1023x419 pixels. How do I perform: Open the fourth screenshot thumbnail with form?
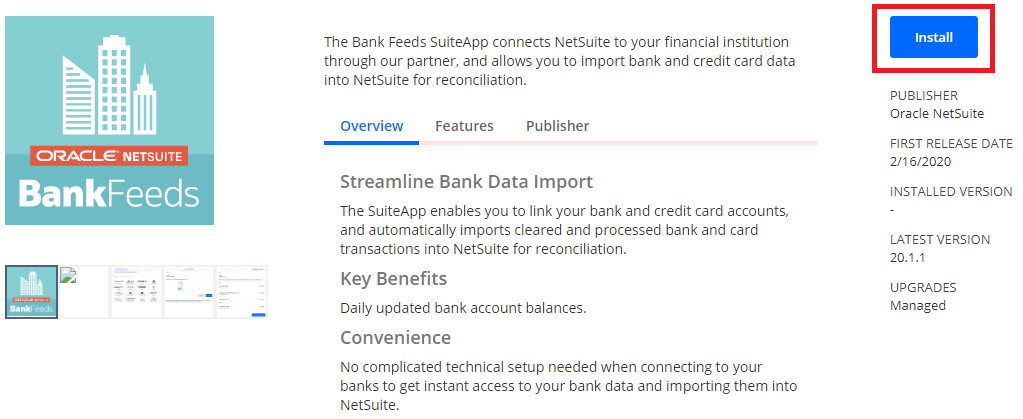pos(189,292)
